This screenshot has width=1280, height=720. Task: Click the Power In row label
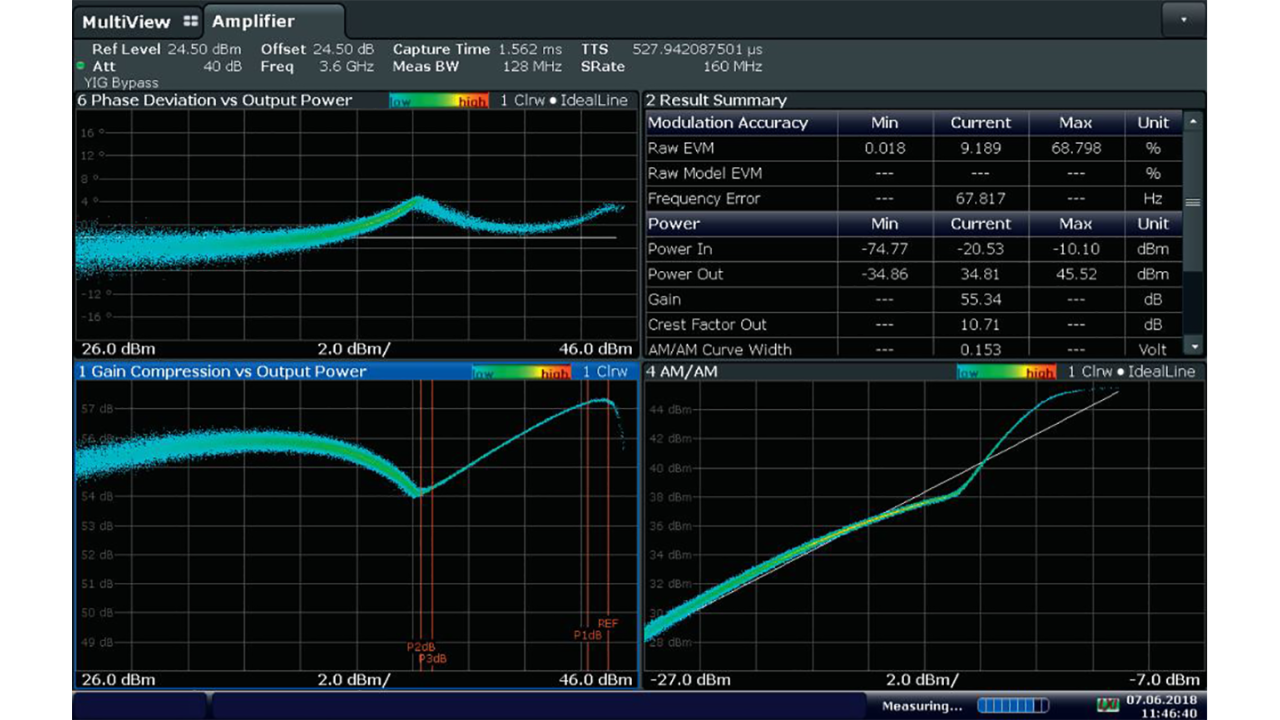click(680, 249)
